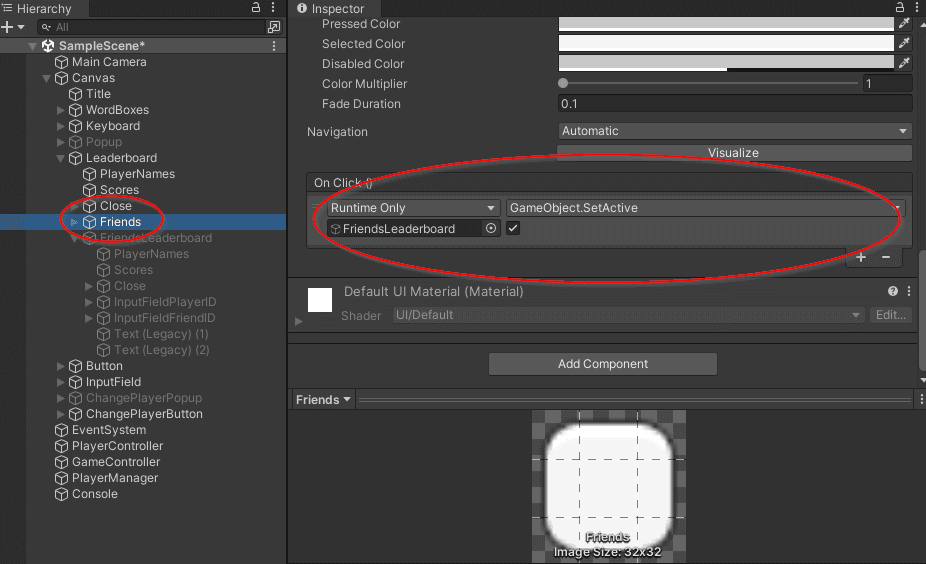This screenshot has height=564, width=926.
Task: Pick Disabled Color with its eyedropper
Action: coord(904,64)
